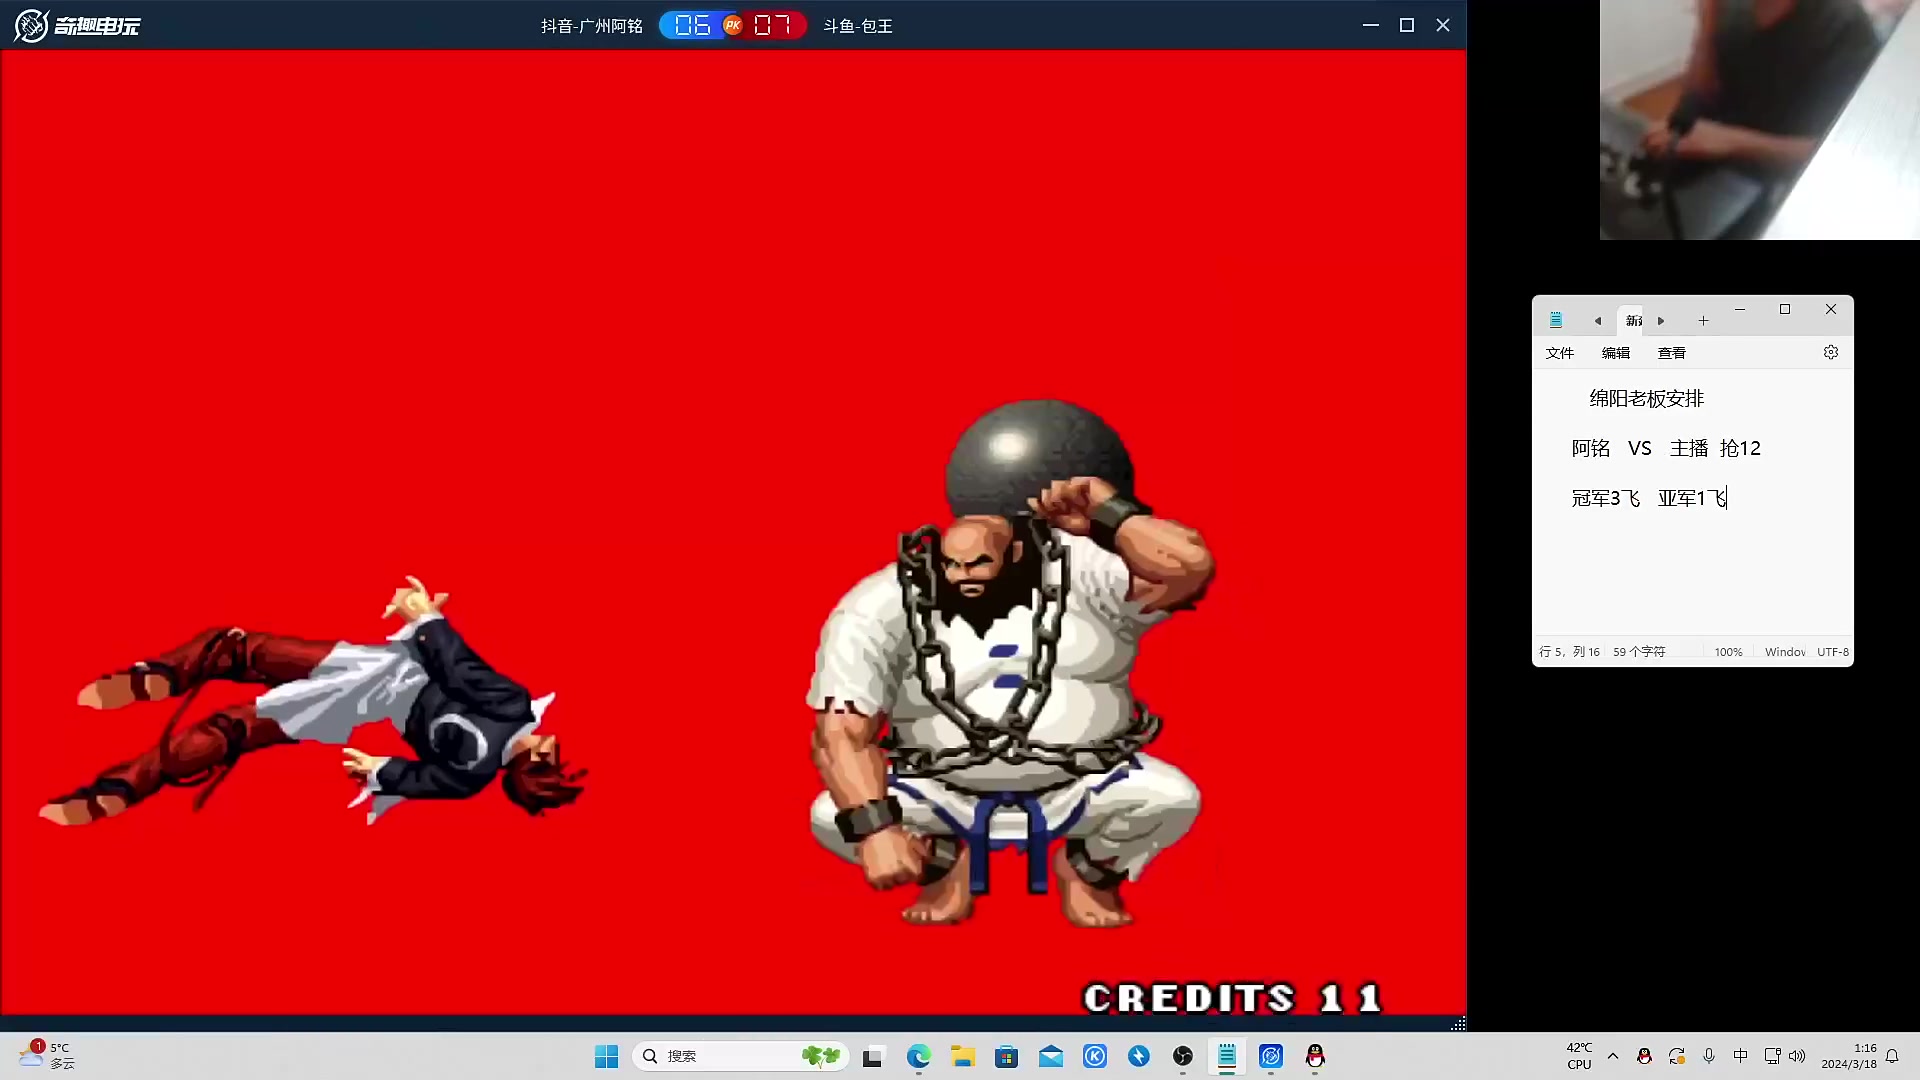This screenshot has width=1920, height=1080.
Task: Open OBS Studio from the taskbar
Action: click(1182, 1056)
